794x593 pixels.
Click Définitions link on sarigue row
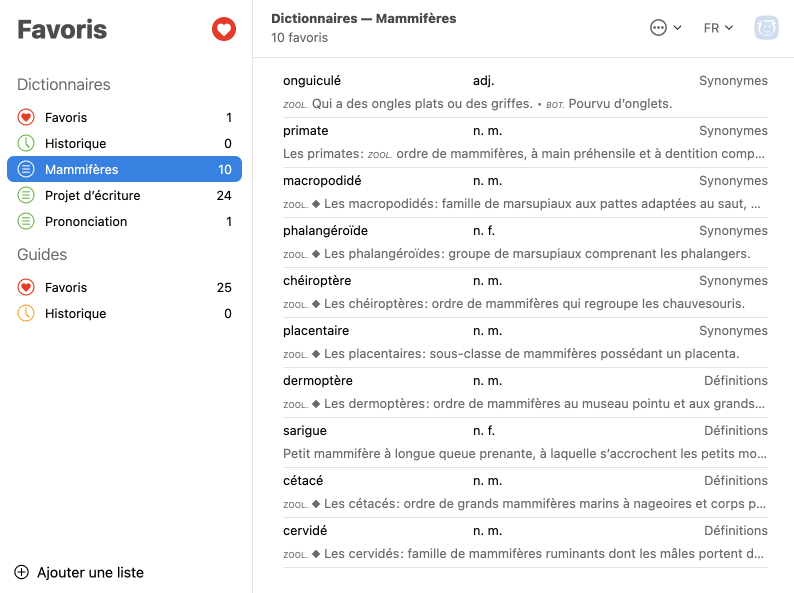(735, 431)
